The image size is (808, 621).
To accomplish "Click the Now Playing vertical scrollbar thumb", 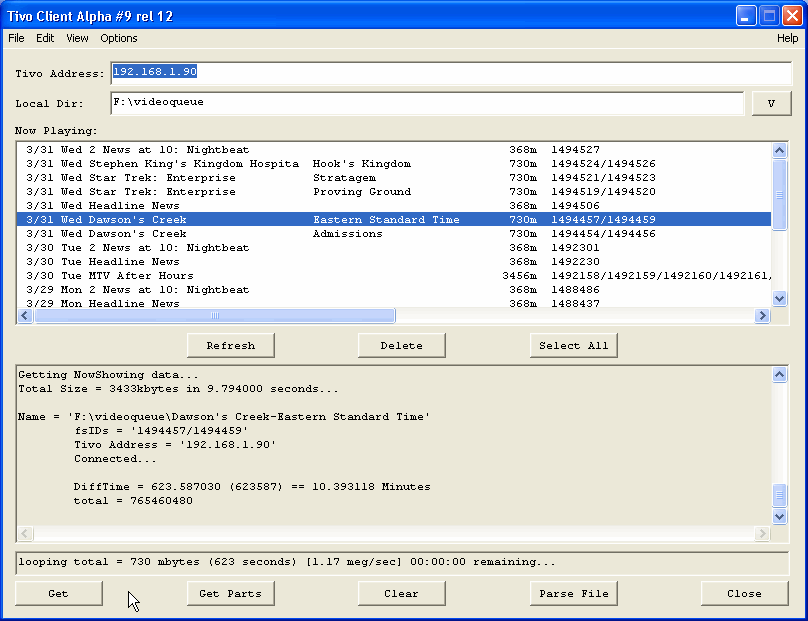I will click(780, 195).
